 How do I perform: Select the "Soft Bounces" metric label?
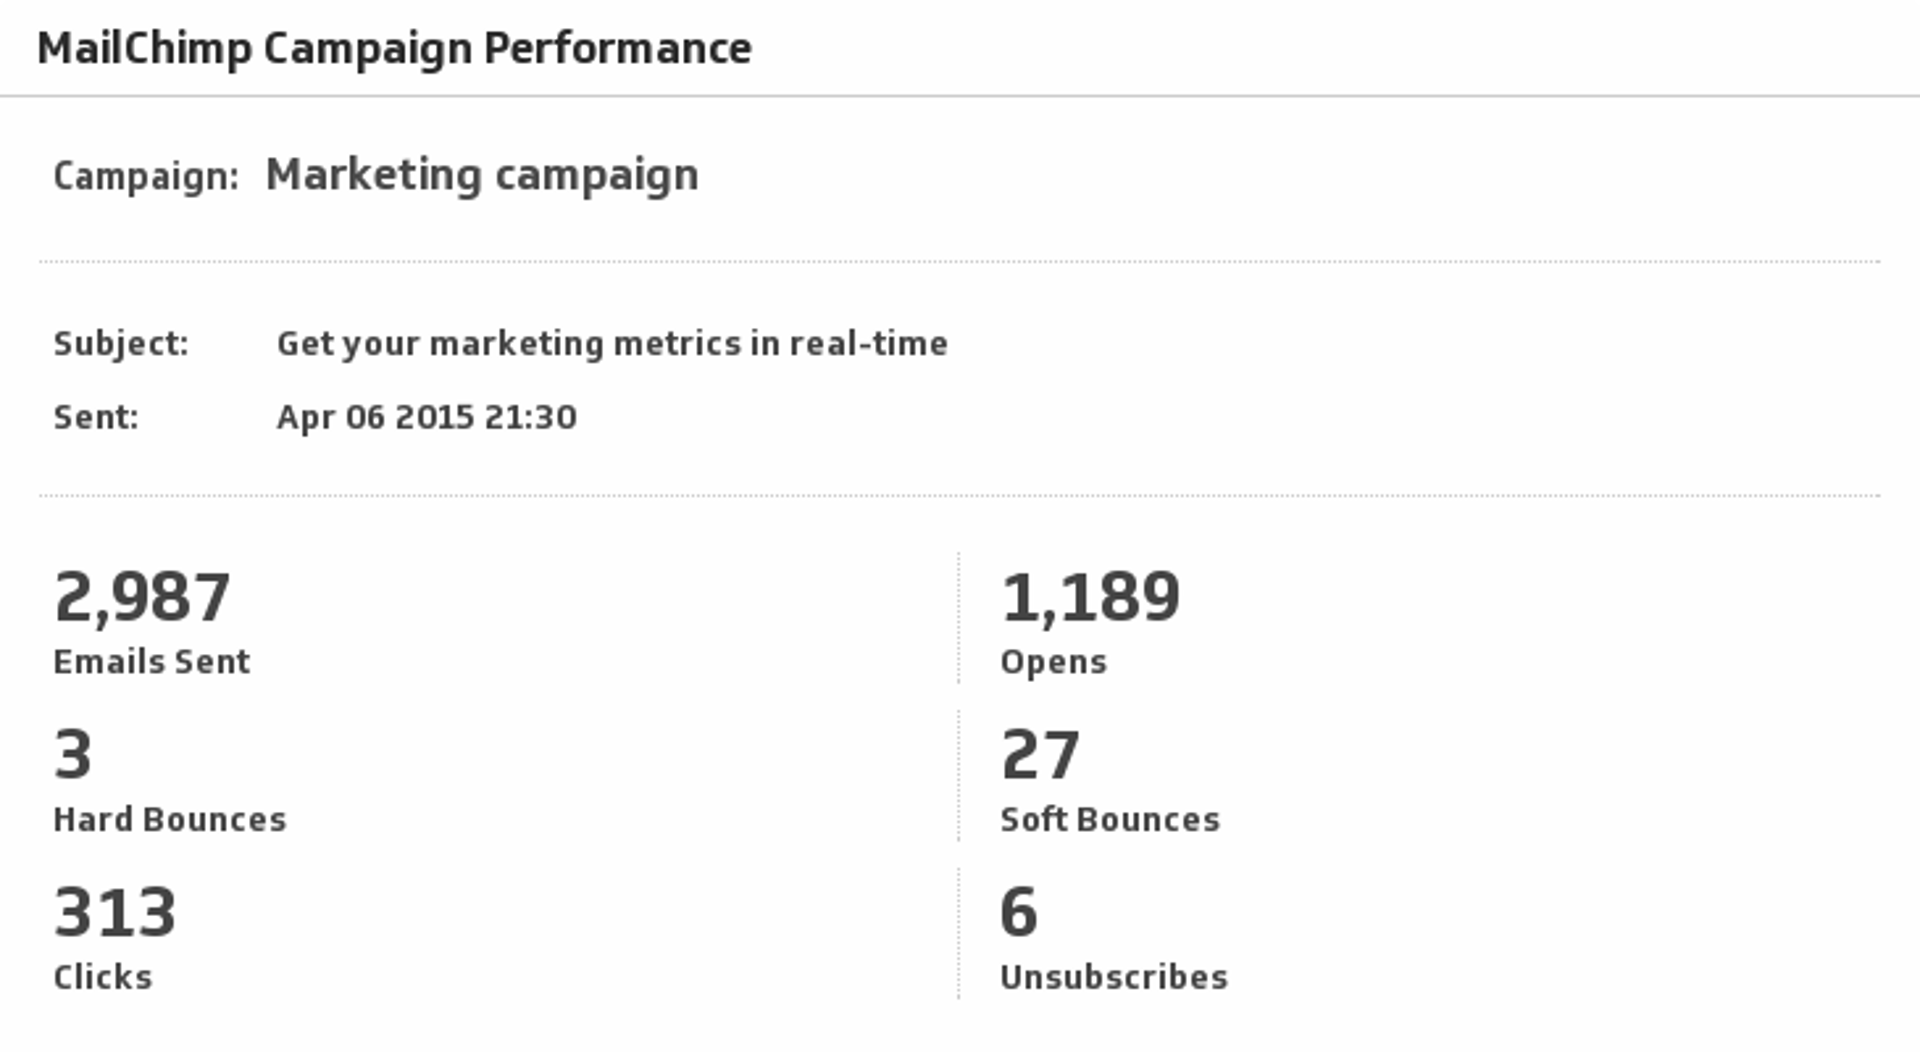pos(1110,820)
